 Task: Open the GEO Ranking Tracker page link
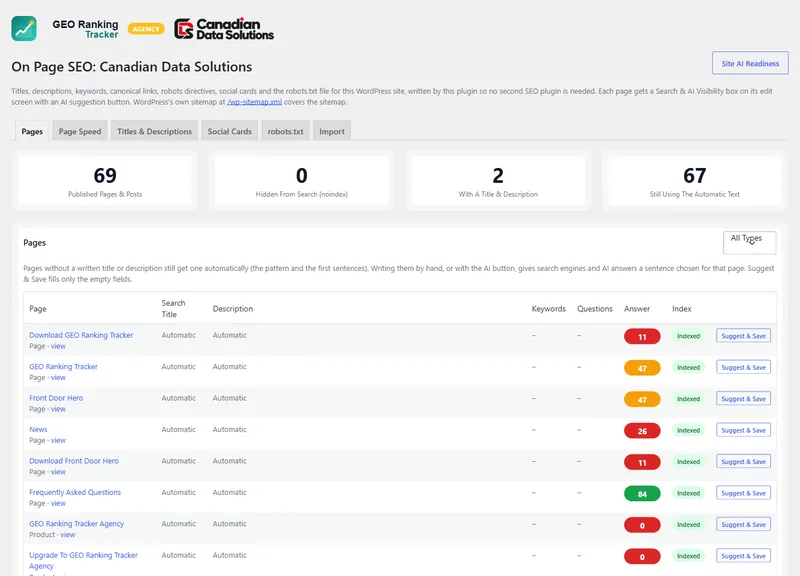point(63,366)
